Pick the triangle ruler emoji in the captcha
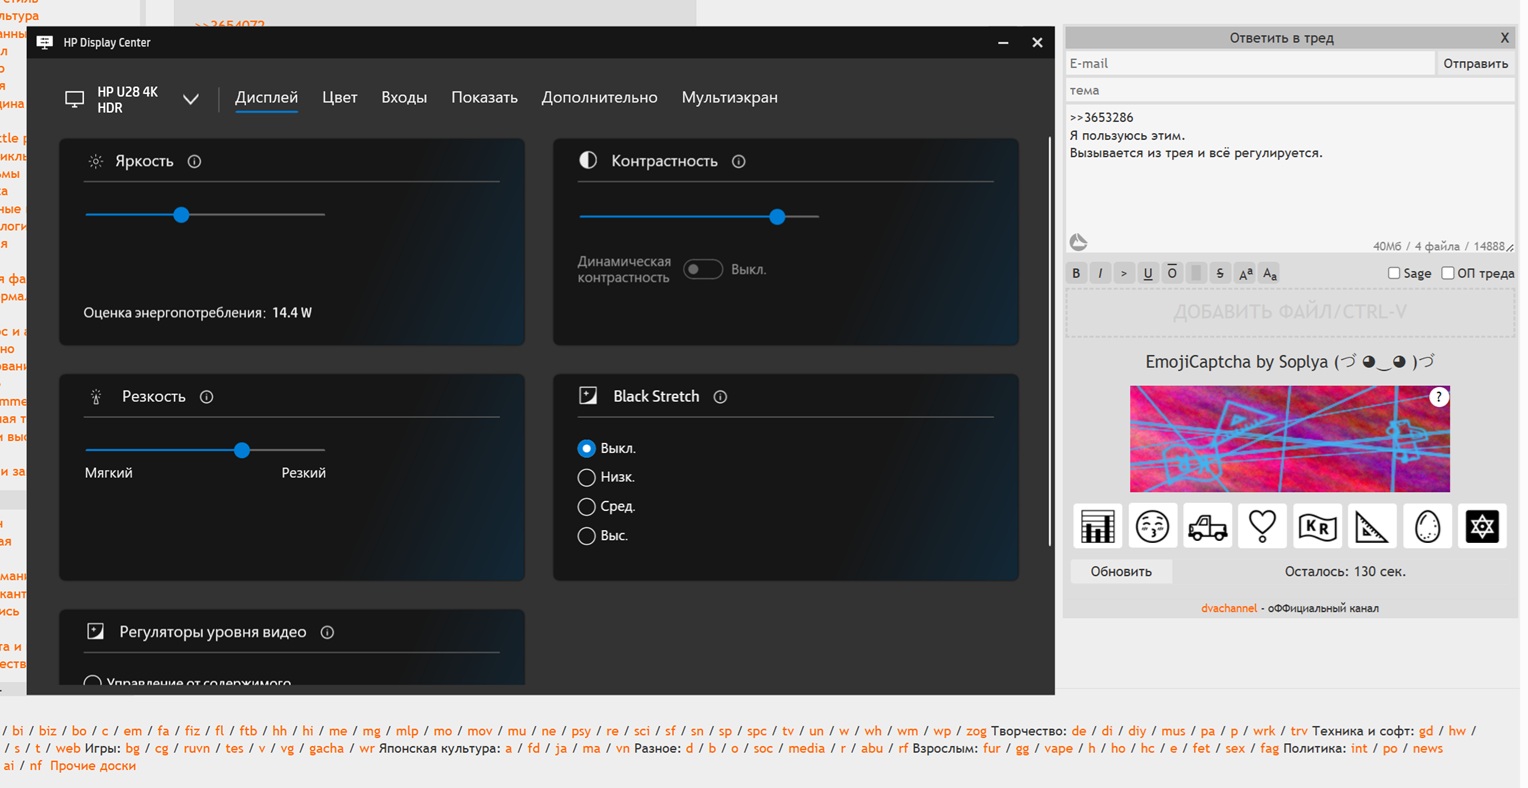 pyautogui.click(x=1372, y=526)
